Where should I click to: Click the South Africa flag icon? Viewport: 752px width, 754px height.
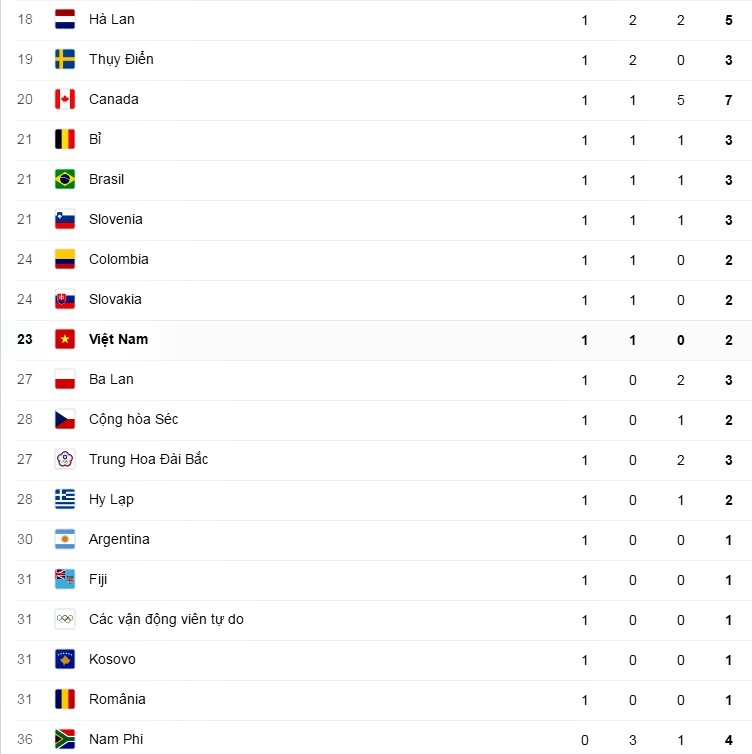pos(65,739)
